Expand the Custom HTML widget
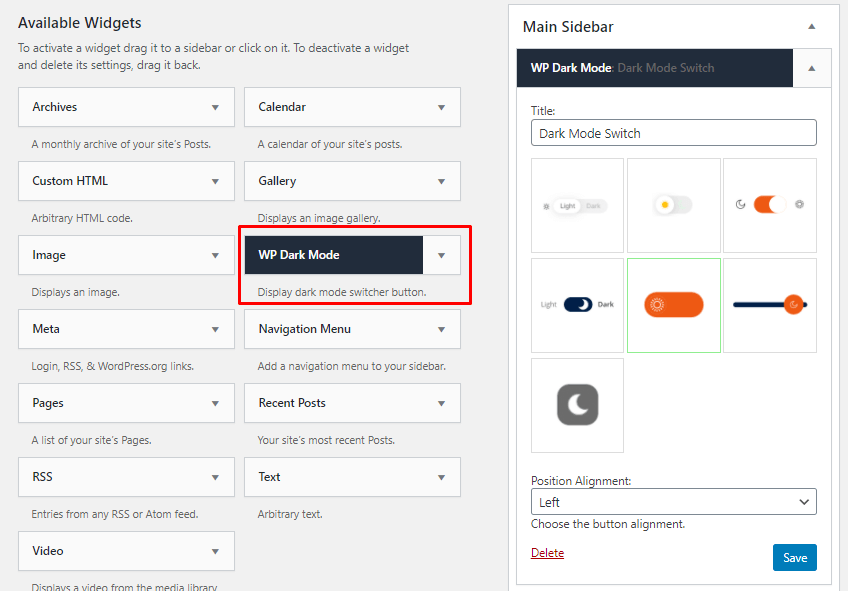 215,181
